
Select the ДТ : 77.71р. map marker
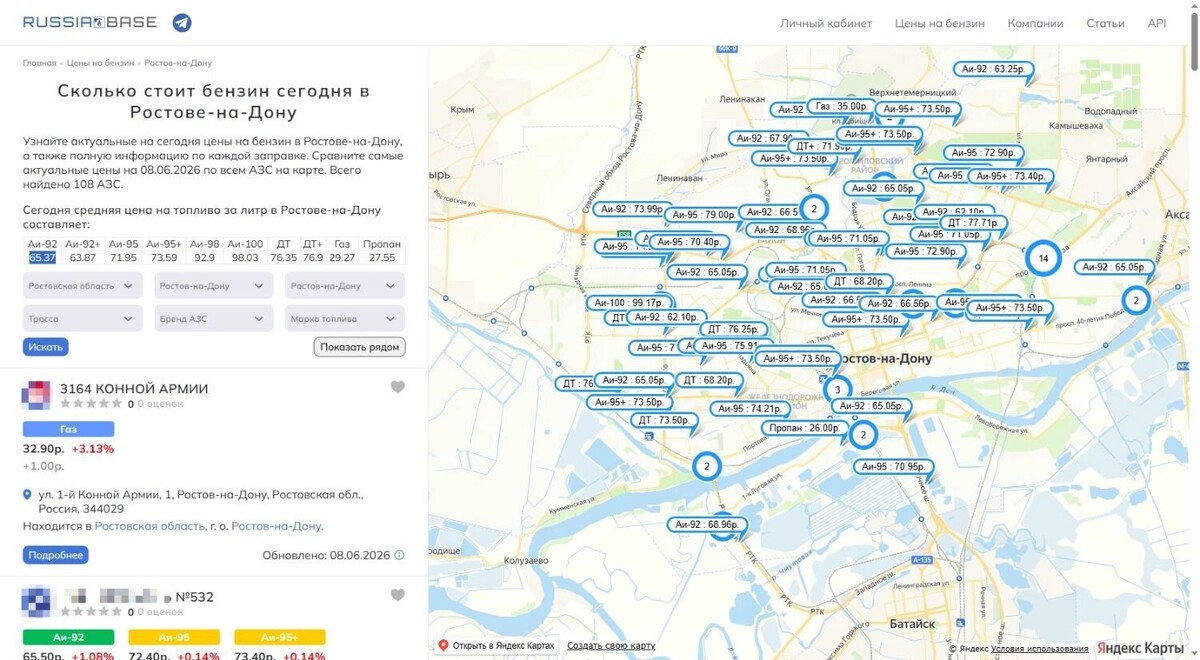(x=971, y=223)
